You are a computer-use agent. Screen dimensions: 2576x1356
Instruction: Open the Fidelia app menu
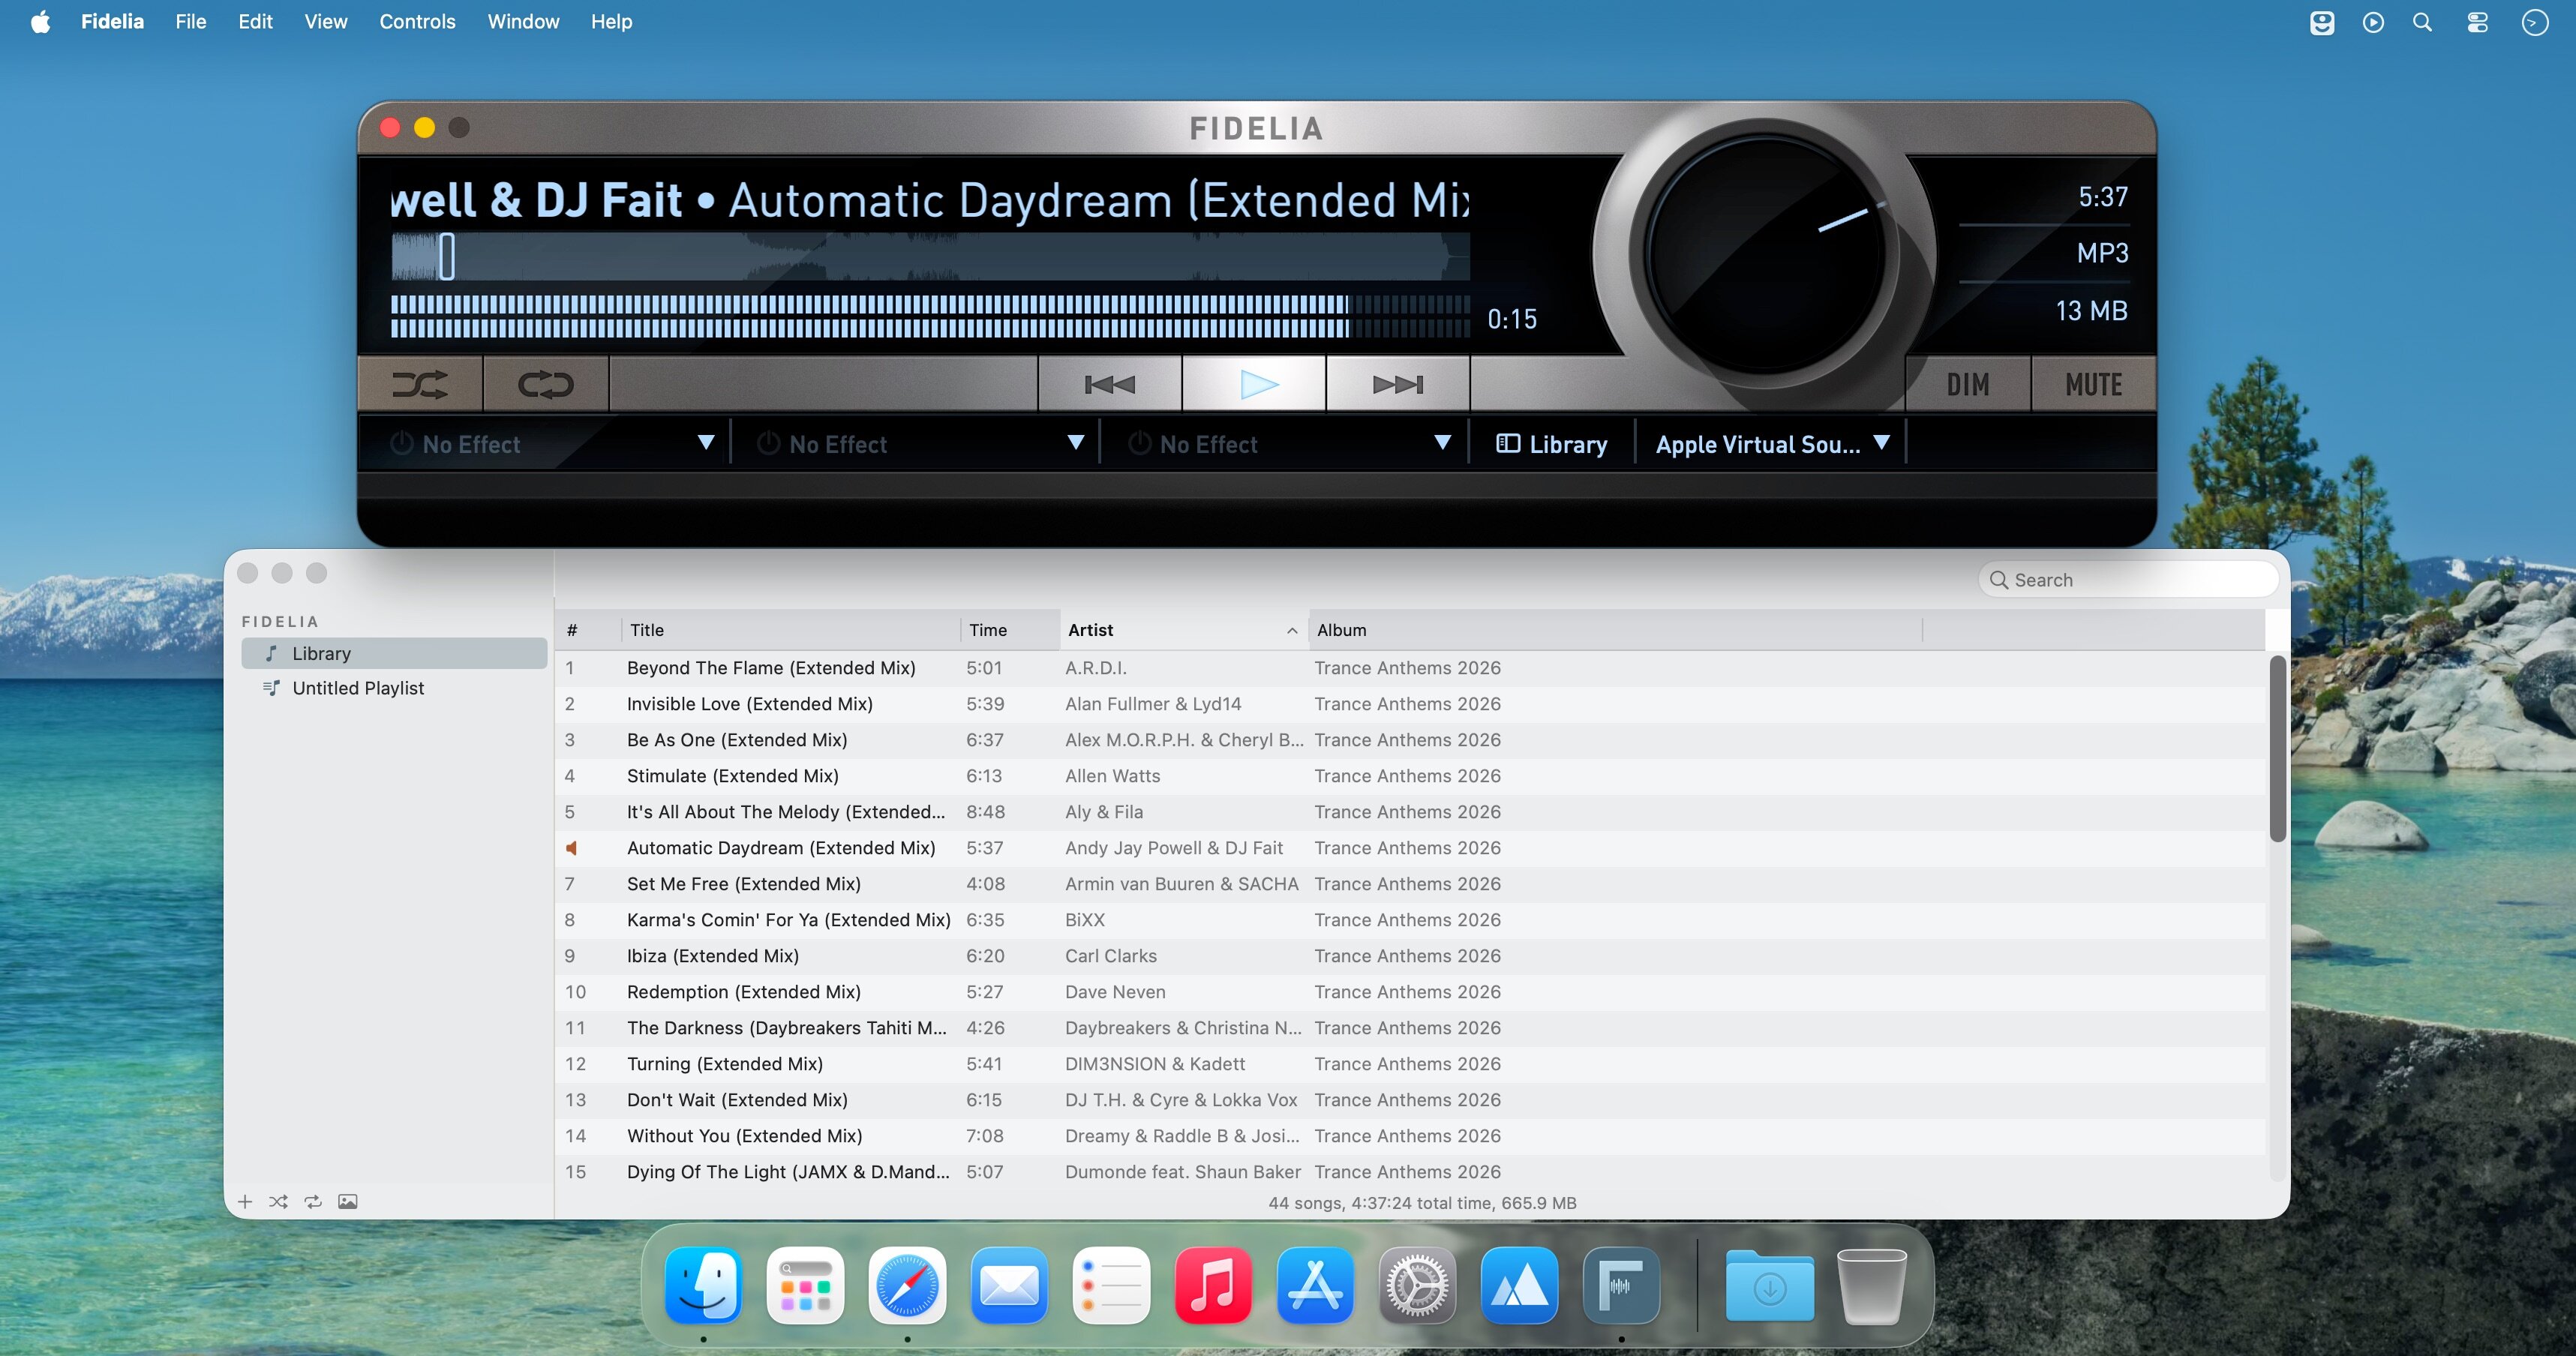112,21
